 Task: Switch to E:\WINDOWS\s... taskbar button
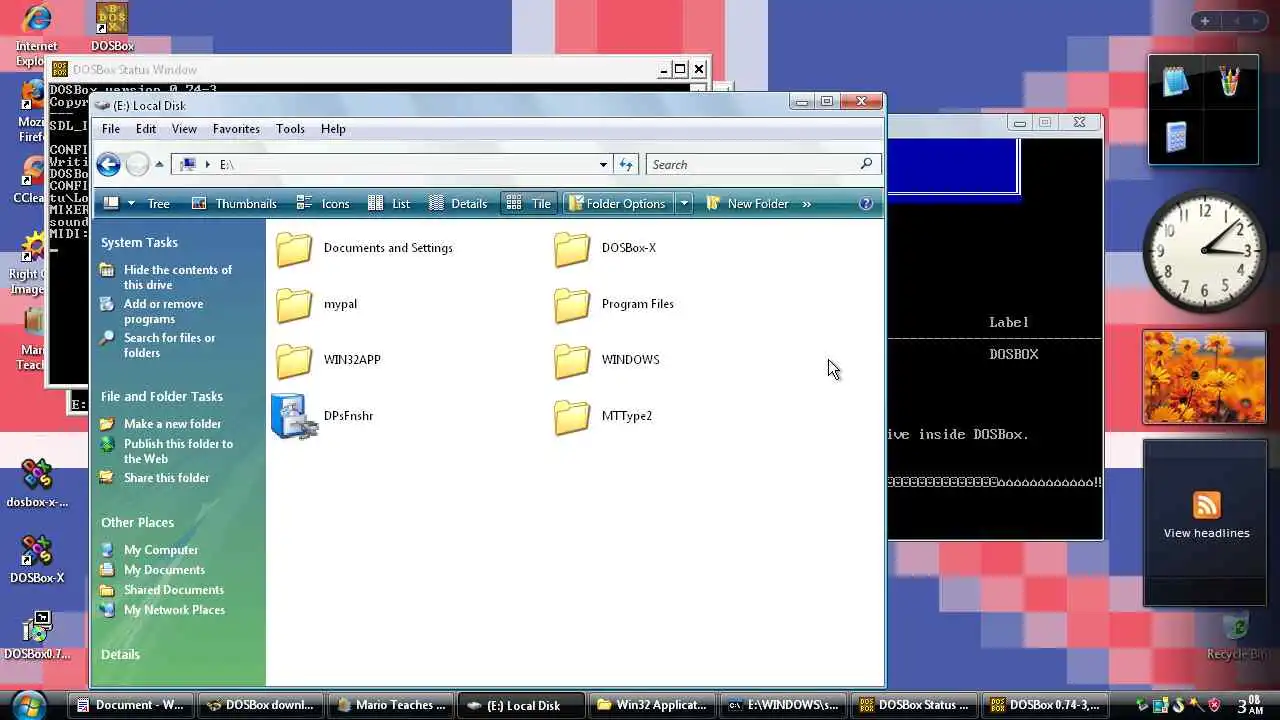click(x=782, y=705)
